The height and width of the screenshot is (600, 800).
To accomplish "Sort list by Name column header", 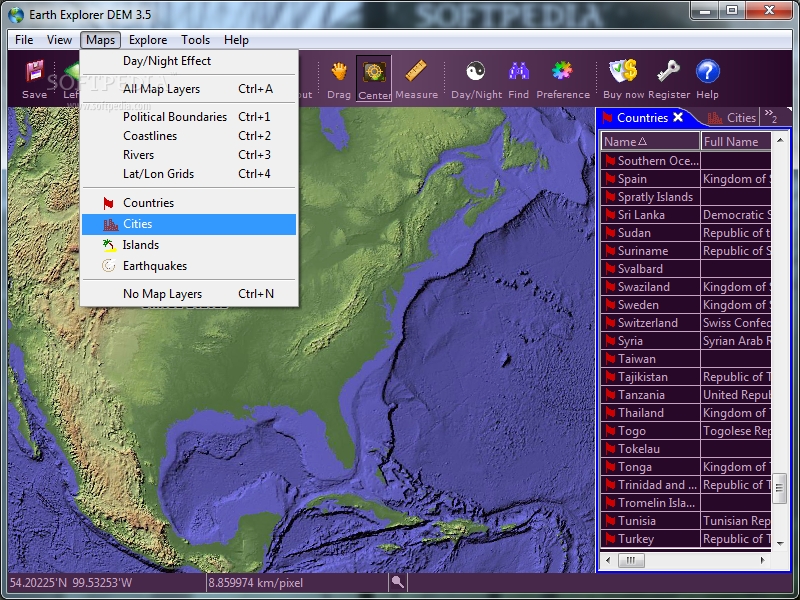I will [x=651, y=141].
